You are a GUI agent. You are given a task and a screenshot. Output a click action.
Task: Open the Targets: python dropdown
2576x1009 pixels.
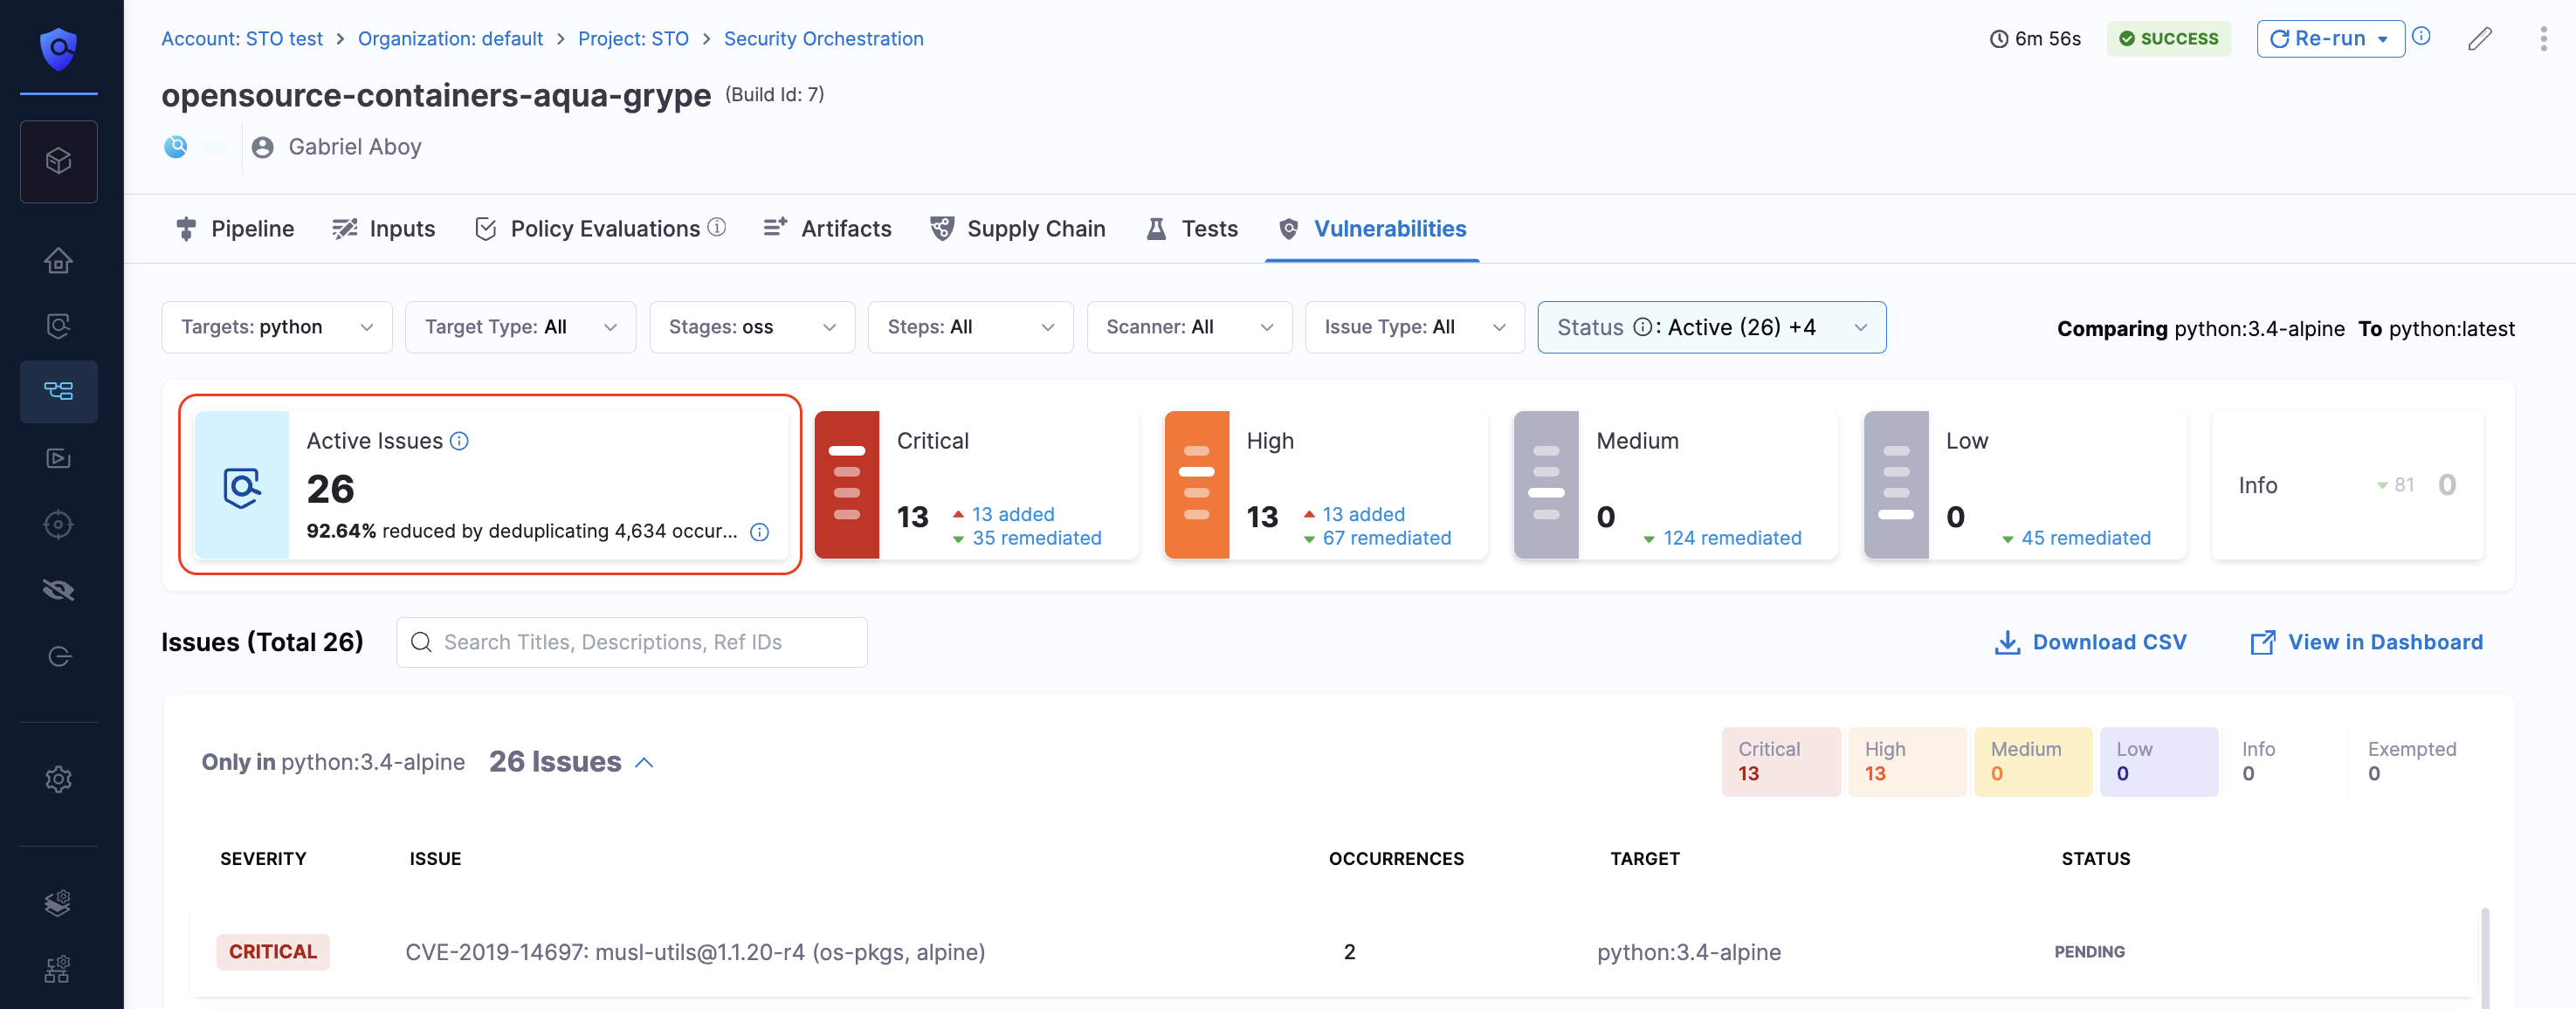pos(276,327)
